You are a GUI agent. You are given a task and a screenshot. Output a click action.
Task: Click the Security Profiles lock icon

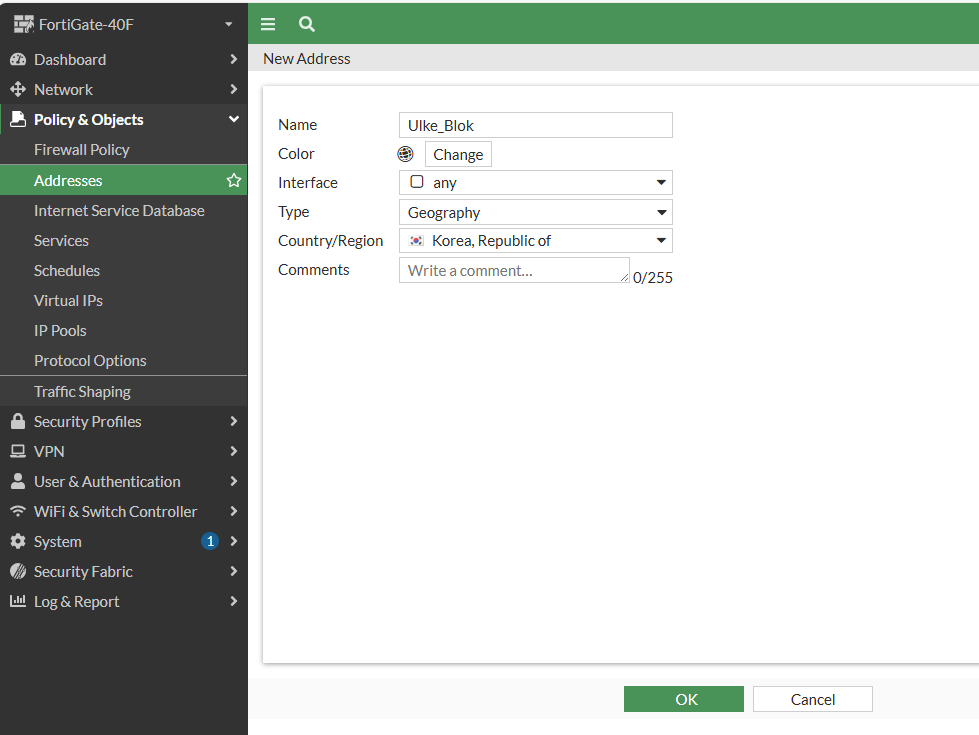coord(18,422)
